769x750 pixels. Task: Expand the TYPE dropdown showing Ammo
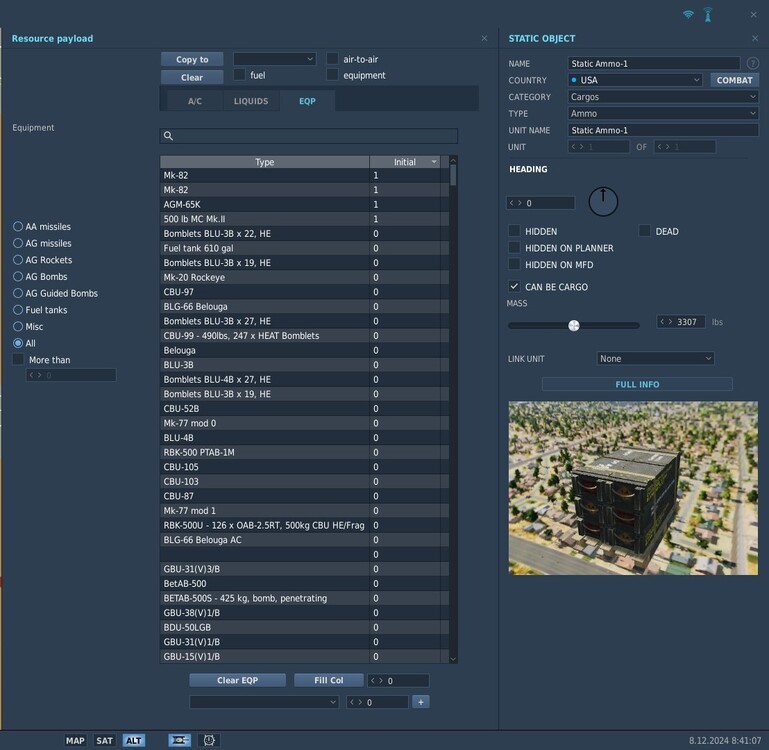663,114
